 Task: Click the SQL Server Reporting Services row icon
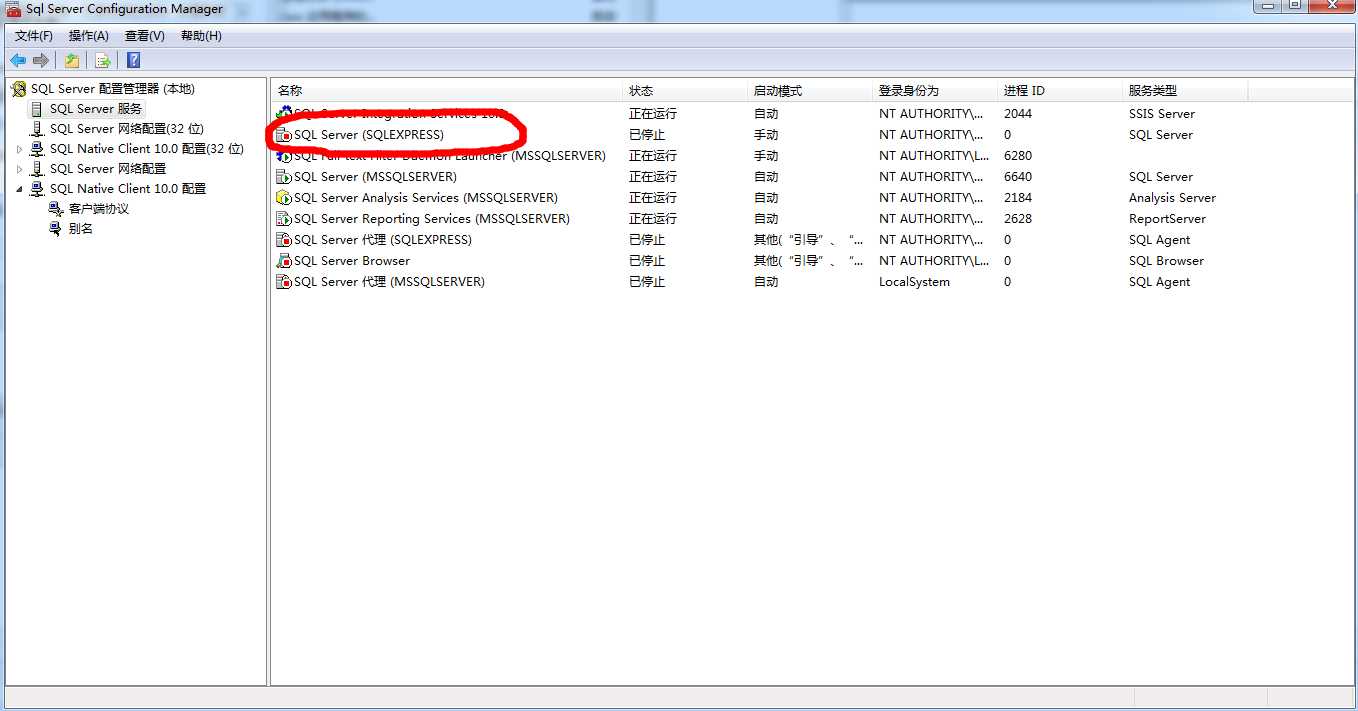pyautogui.click(x=284, y=219)
